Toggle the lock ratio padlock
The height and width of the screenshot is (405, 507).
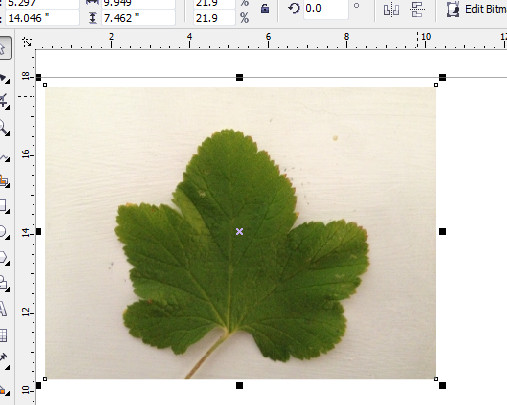(x=265, y=9)
